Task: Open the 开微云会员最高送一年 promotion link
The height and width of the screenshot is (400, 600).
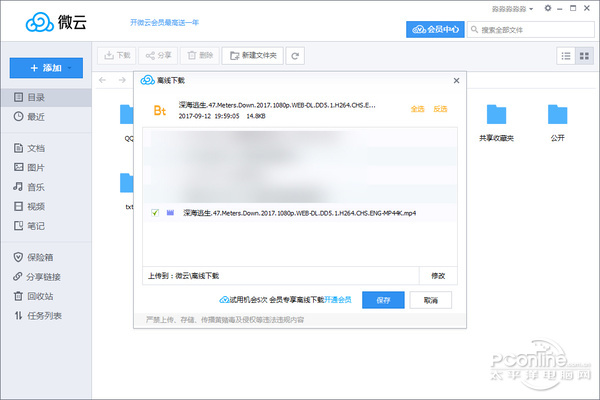Action: click(x=165, y=23)
